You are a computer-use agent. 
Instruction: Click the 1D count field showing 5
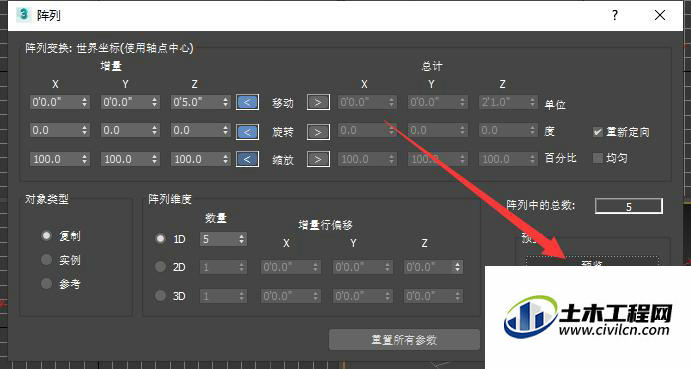(x=223, y=239)
